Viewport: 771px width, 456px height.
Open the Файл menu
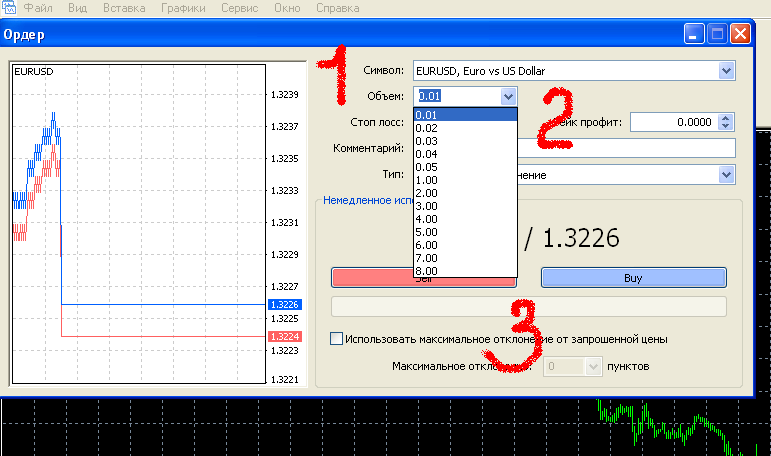click(38, 8)
